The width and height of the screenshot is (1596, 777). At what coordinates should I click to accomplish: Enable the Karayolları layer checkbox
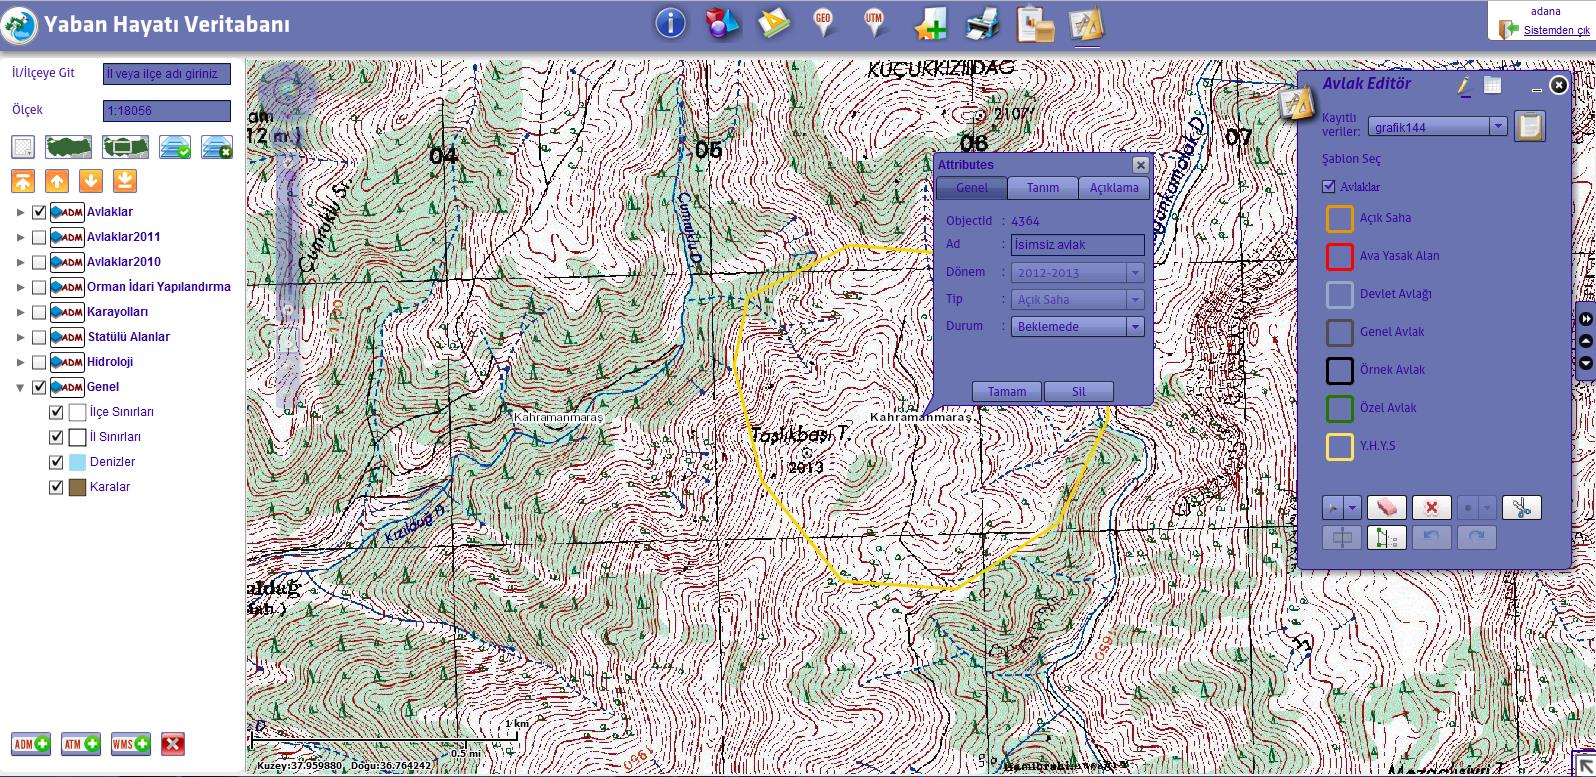coord(39,312)
